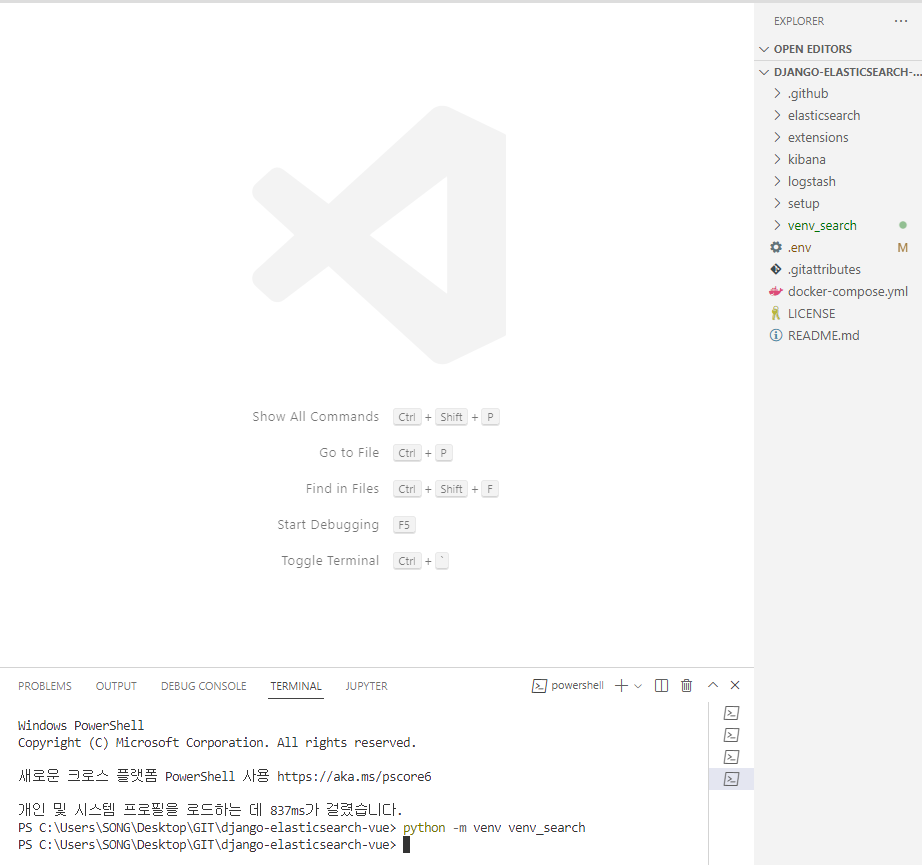Open the Explorer more actions ellipsis

point(900,21)
